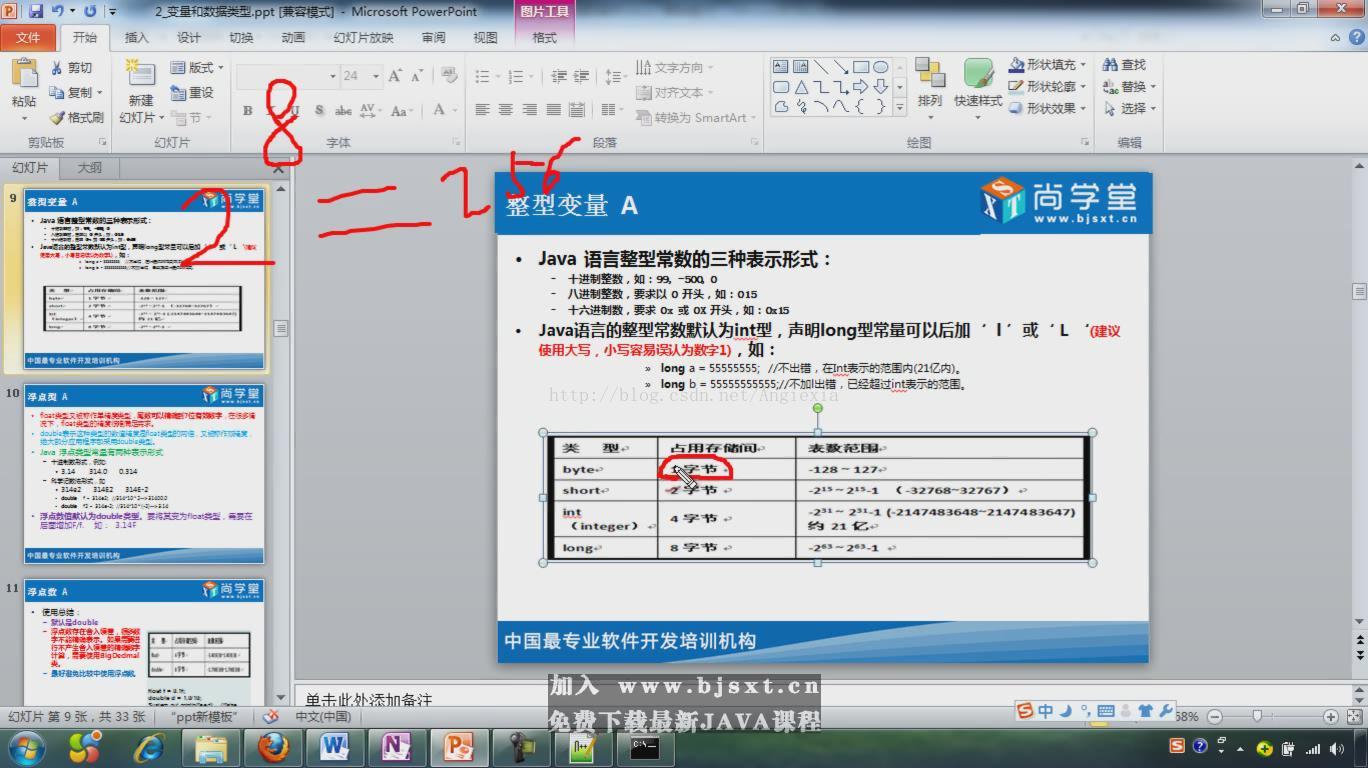Click the Reset (重设) slide button

[192, 93]
